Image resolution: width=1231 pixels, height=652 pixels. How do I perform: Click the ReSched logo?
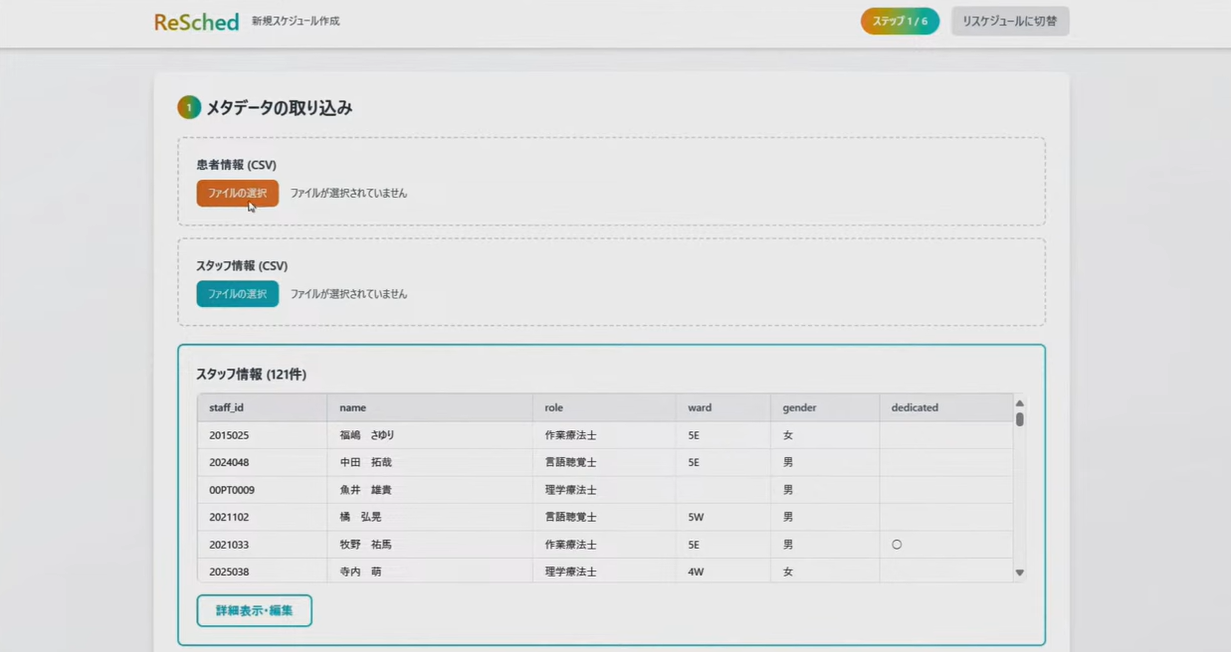(196, 21)
